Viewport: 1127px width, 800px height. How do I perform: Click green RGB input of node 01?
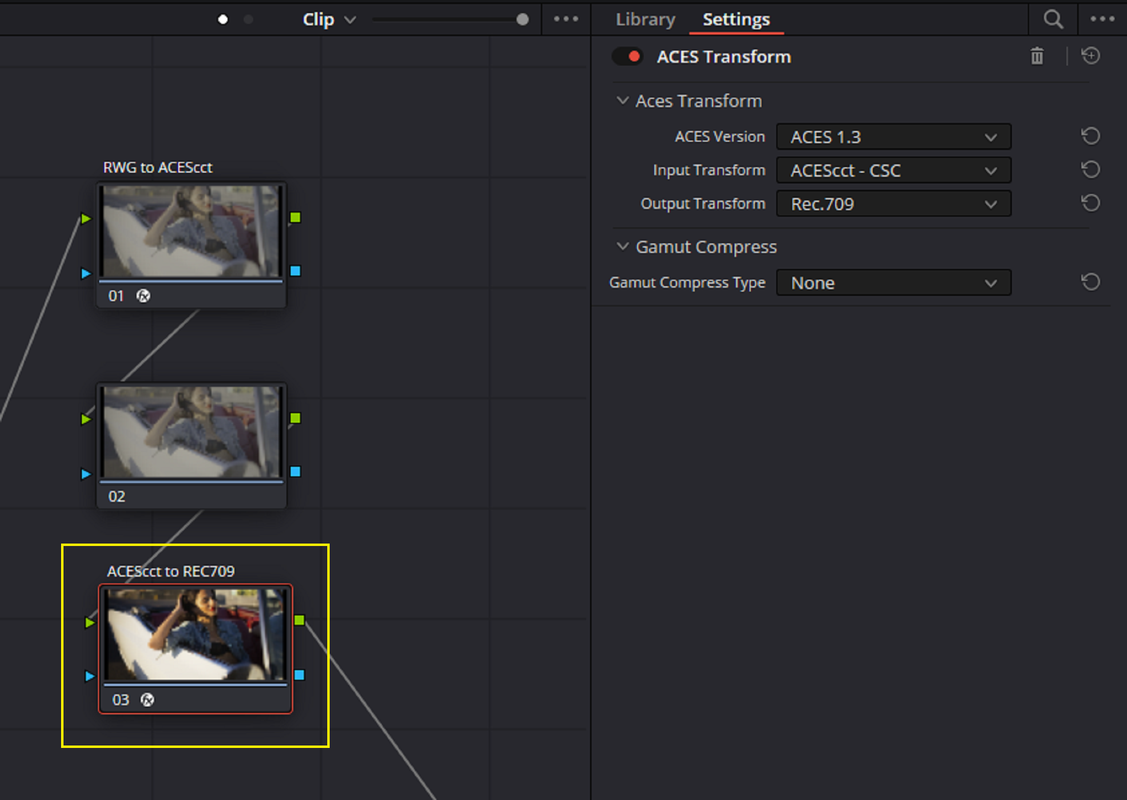click(x=86, y=219)
